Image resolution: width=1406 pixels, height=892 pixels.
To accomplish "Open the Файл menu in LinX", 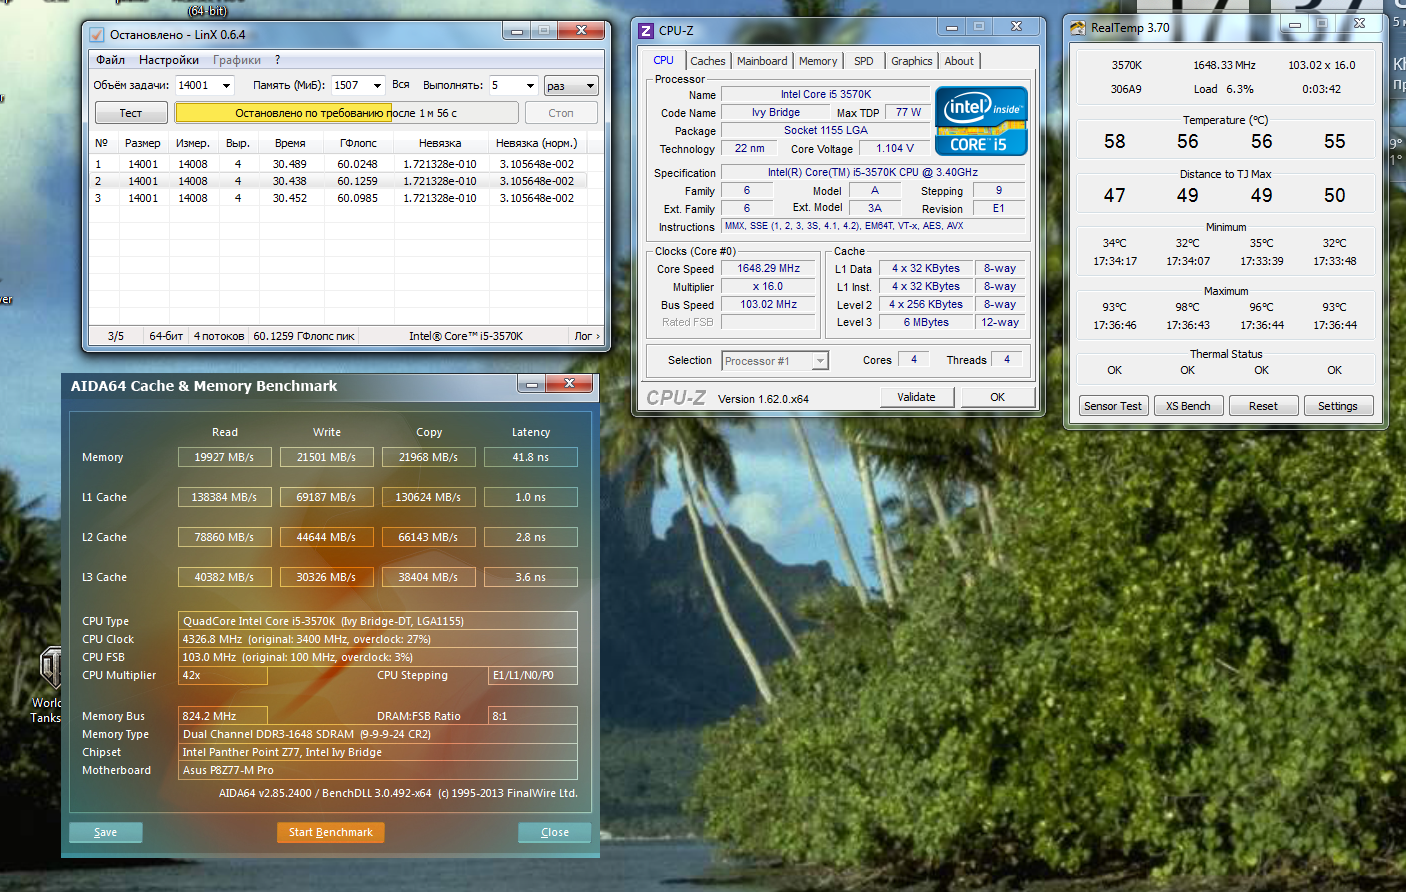I will click(110, 60).
